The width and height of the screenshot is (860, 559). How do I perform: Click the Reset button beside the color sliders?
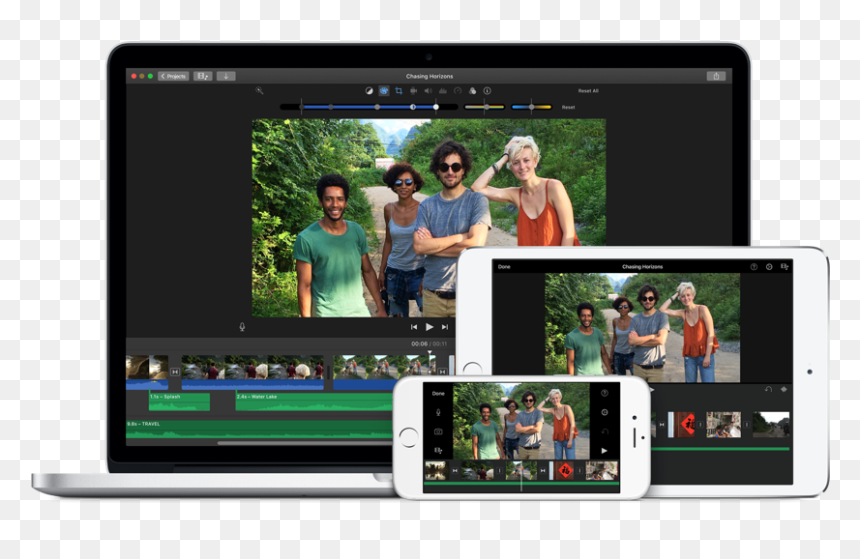pos(568,108)
